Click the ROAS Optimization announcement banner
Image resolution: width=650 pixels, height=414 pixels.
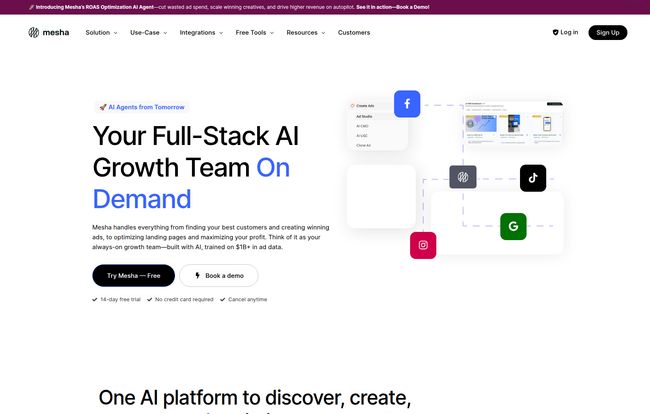[324, 6]
